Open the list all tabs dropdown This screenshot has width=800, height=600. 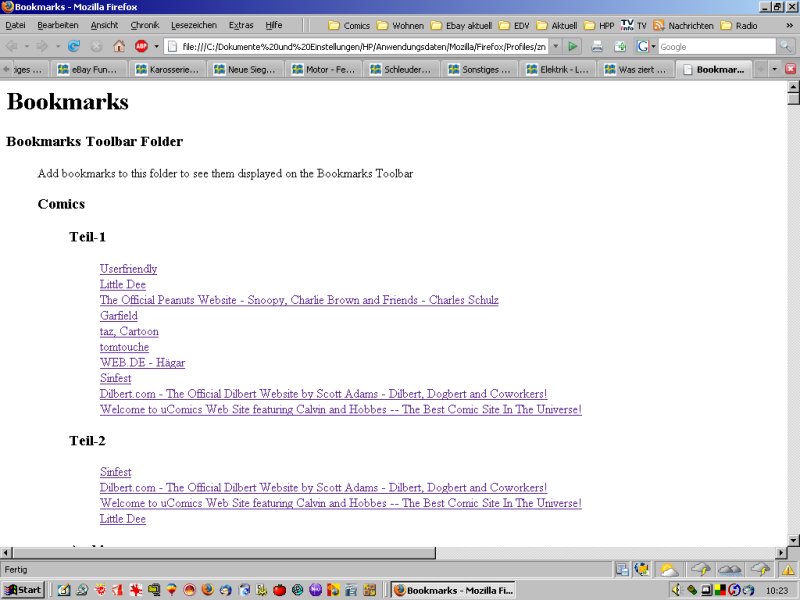pyautogui.click(x=774, y=69)
